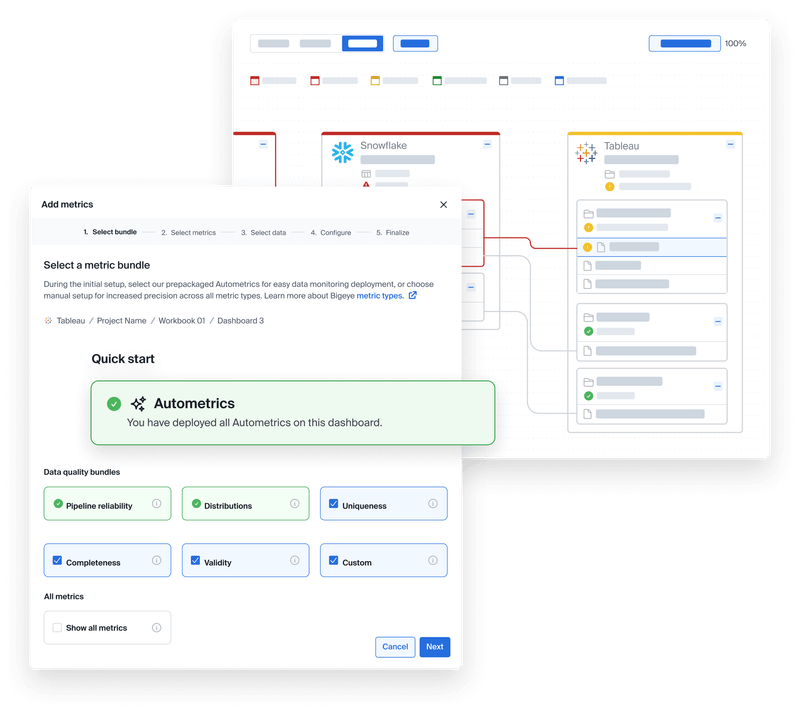Screen dimensions: 800x711
Task: Click the external-link icon after metric types
Action: pos(411,295)
